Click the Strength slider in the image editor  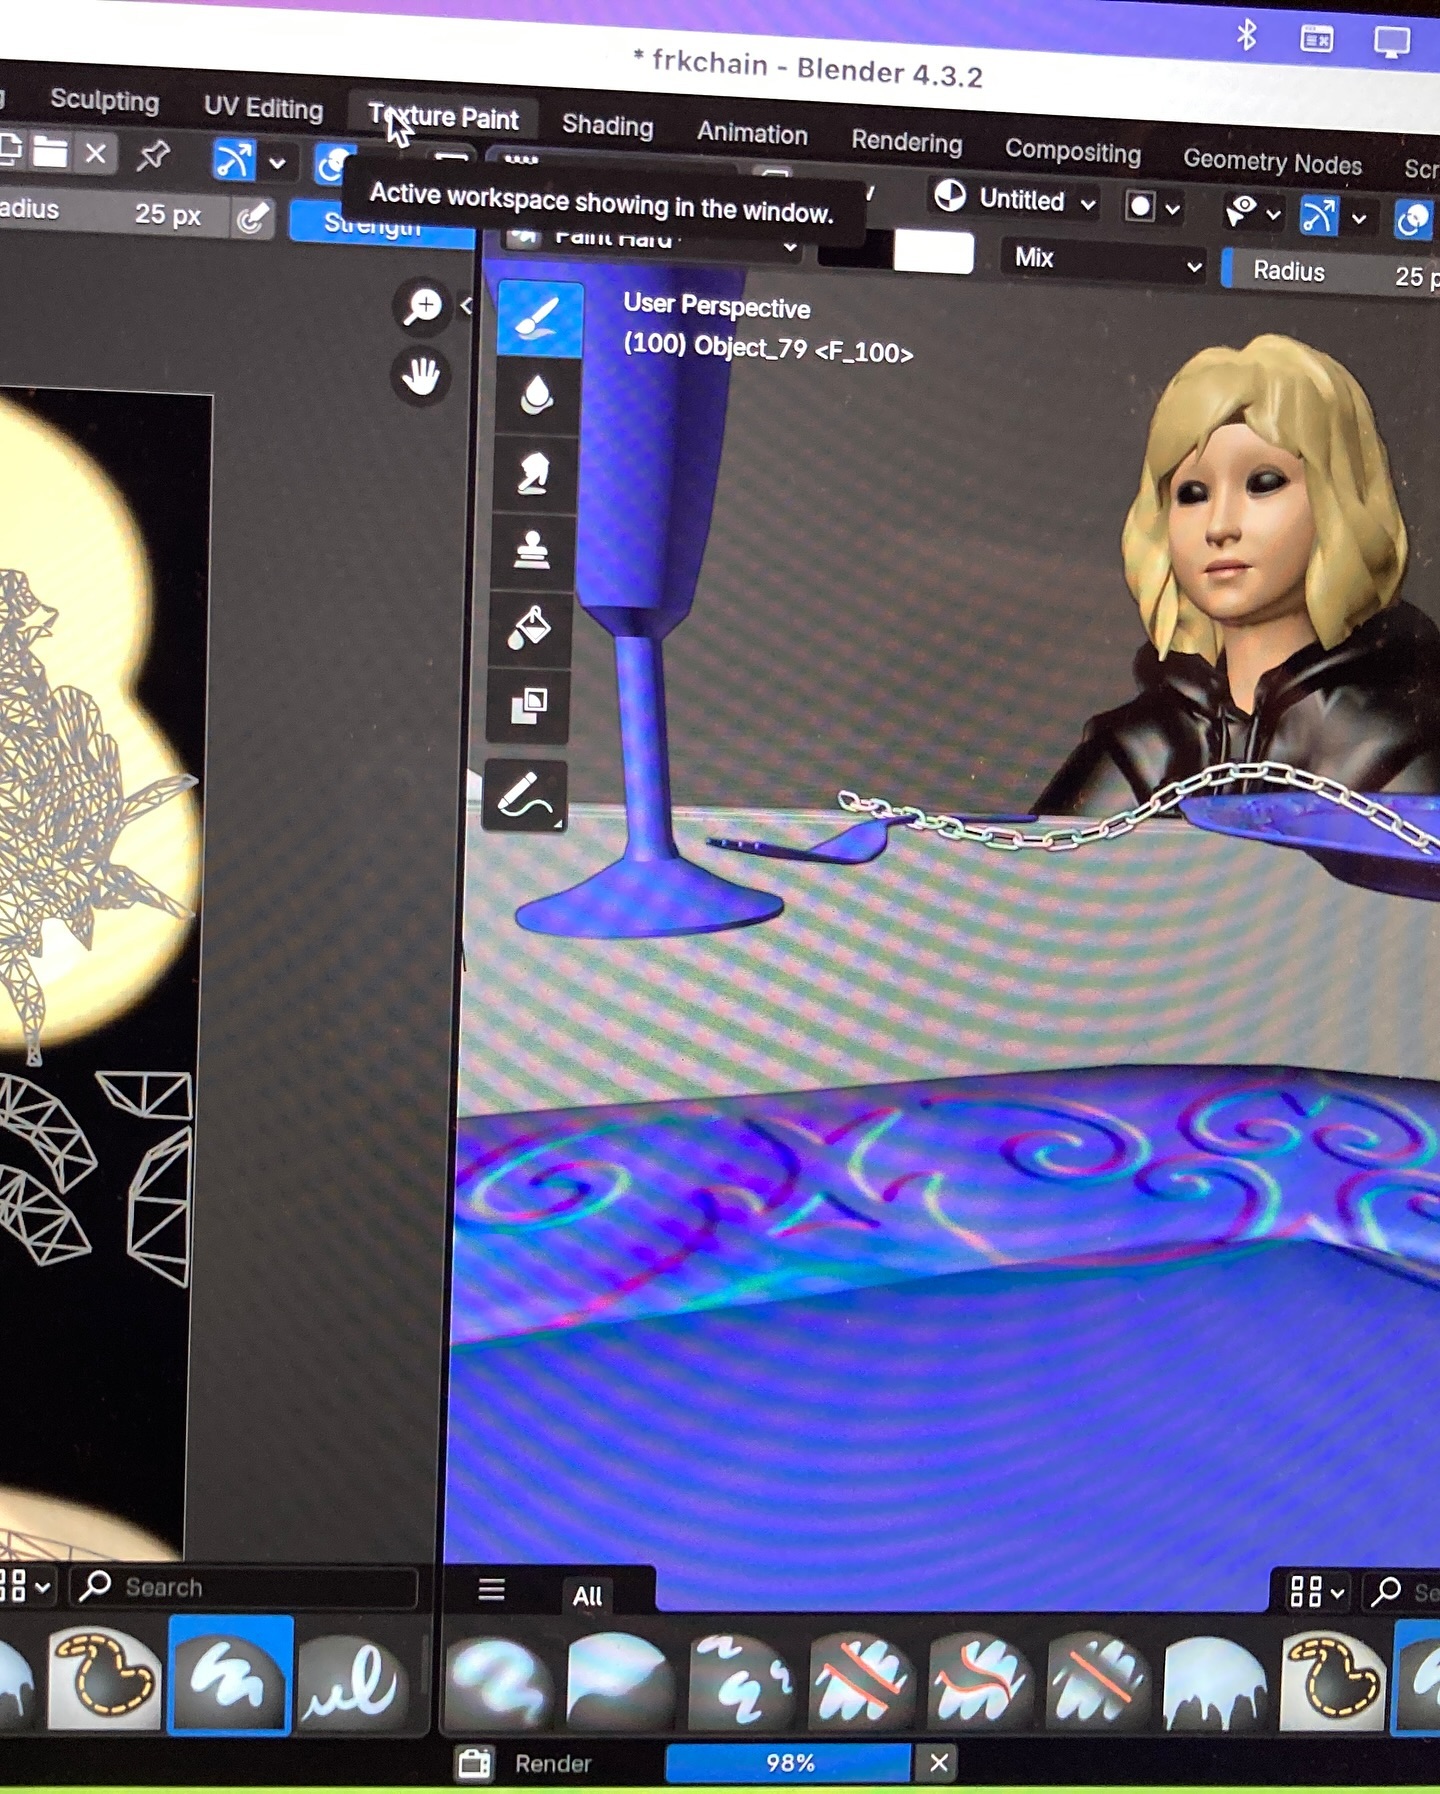pos(382,224)
